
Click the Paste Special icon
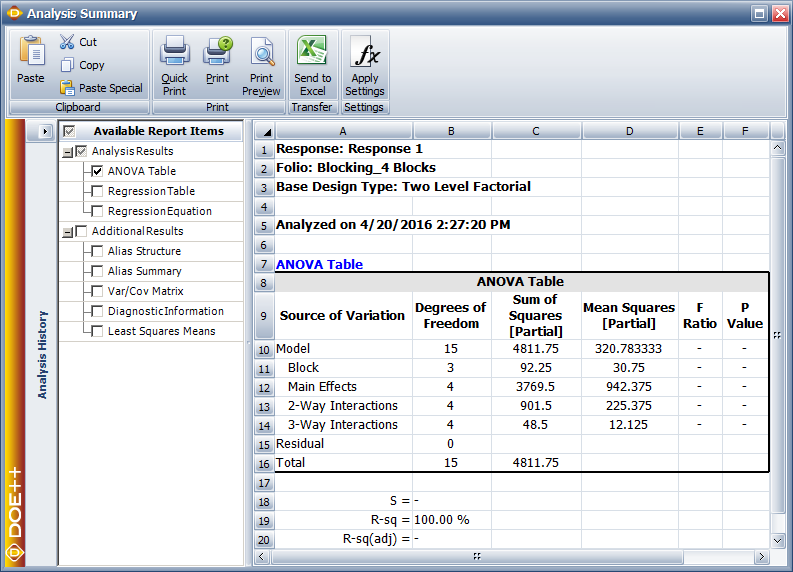[x=67, y=87]
